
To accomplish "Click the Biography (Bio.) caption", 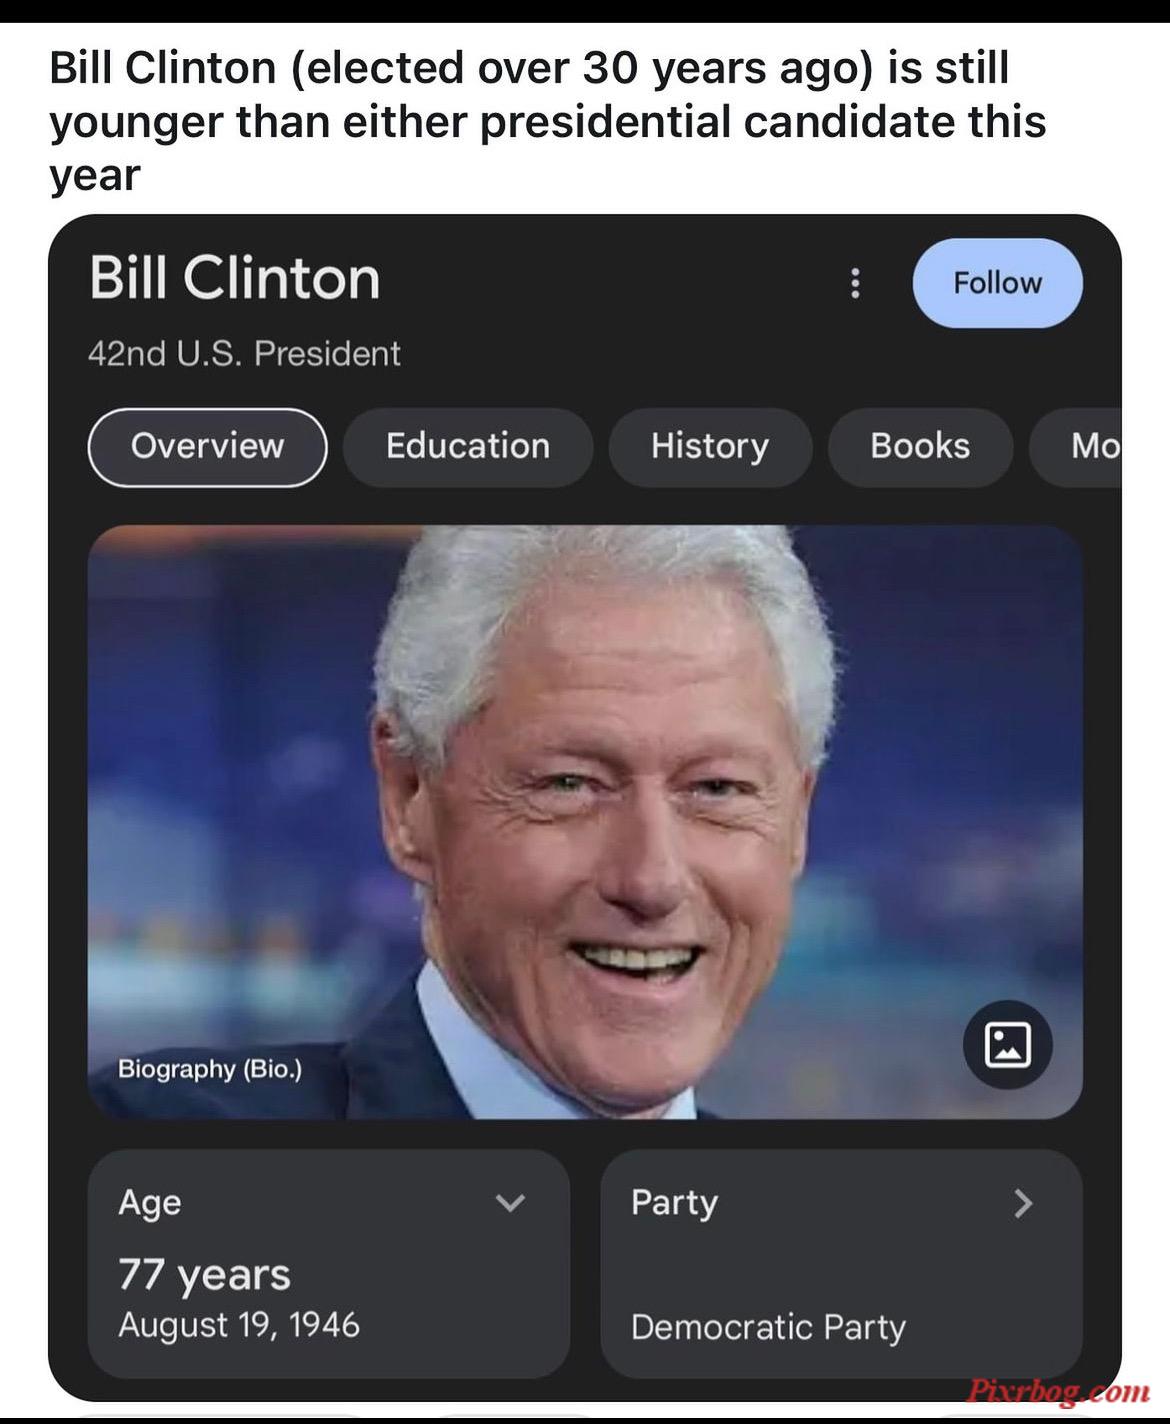I will pos(210,1069).
